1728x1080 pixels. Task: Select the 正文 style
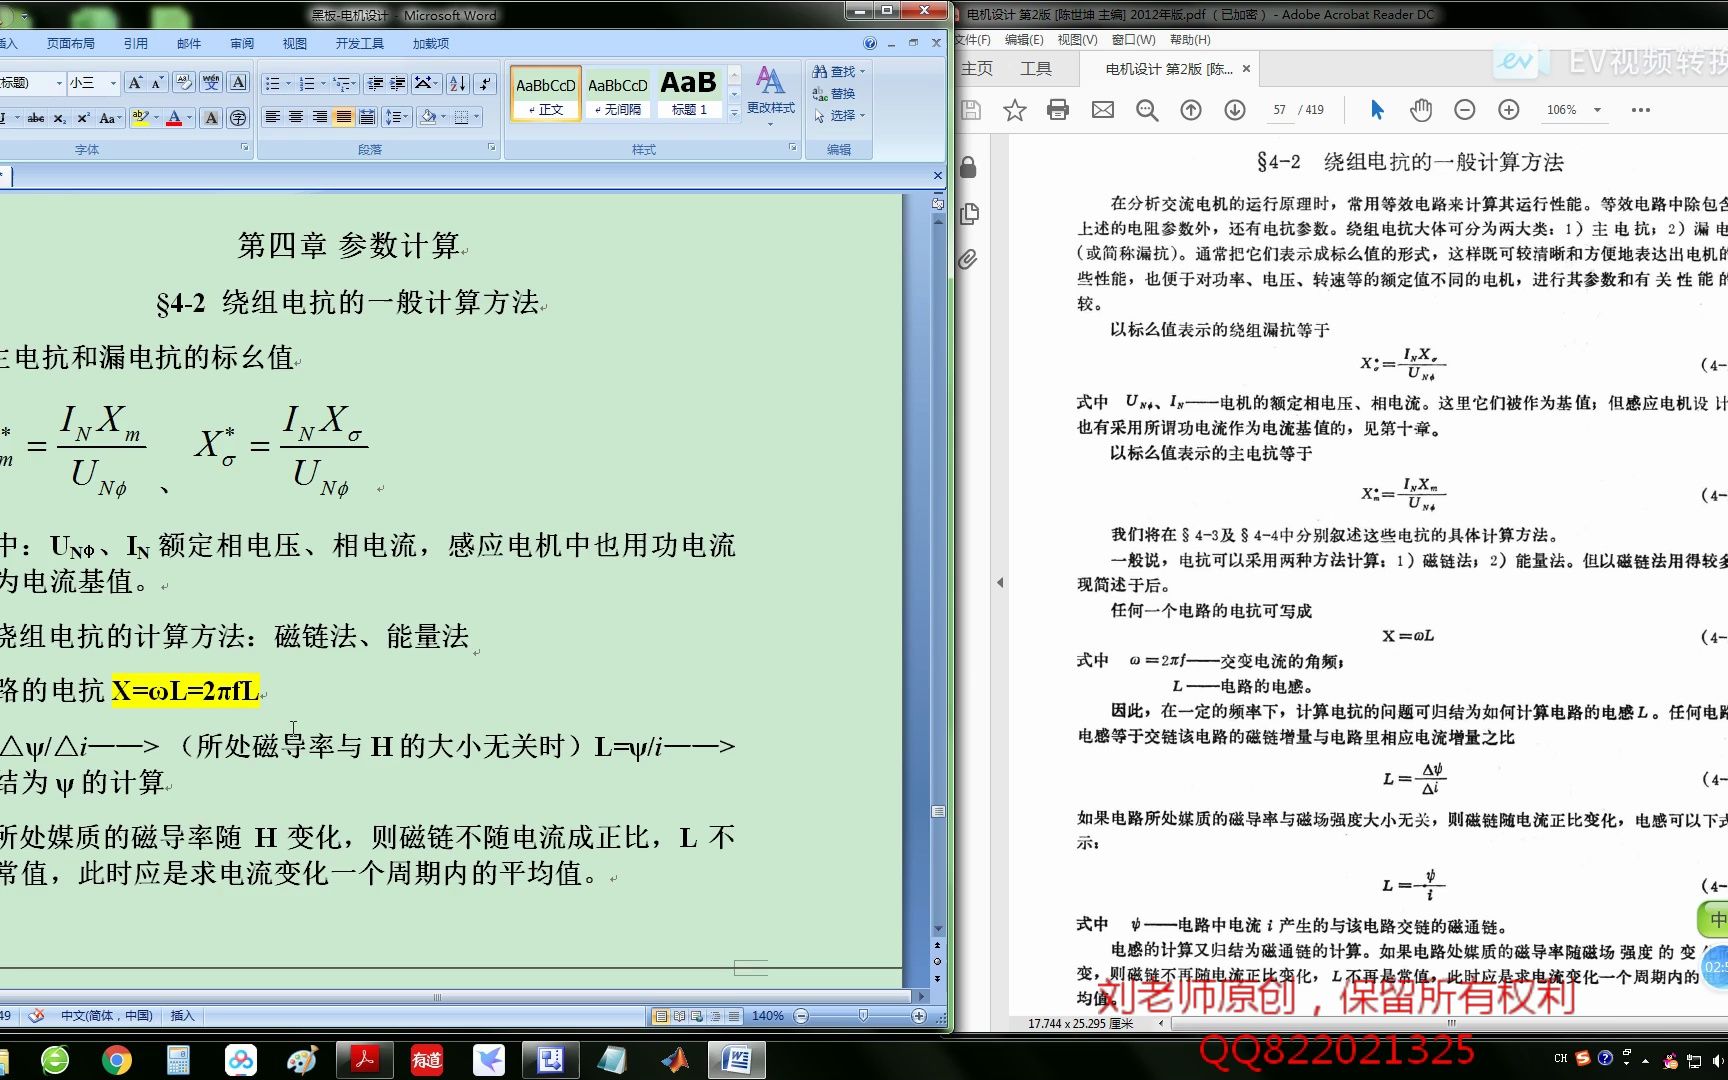546,93
